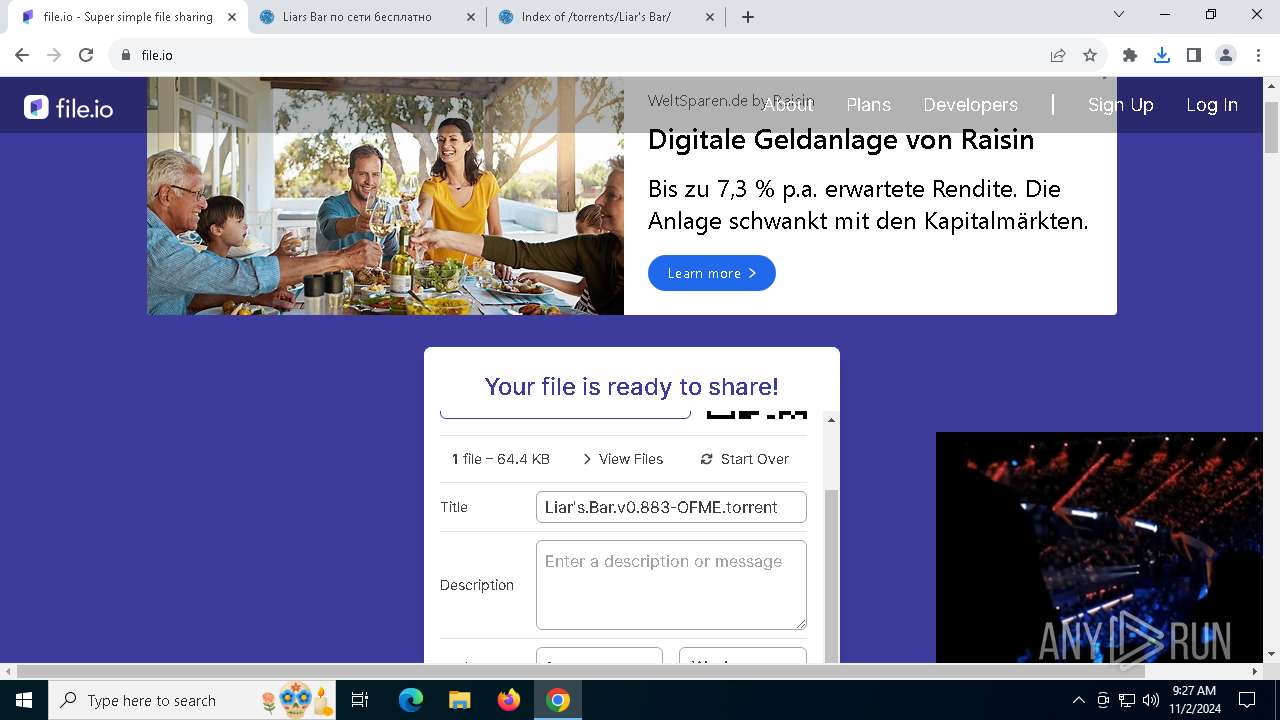Click the Description text area
Screen dimensions: 1280x720
coord(671,585)
